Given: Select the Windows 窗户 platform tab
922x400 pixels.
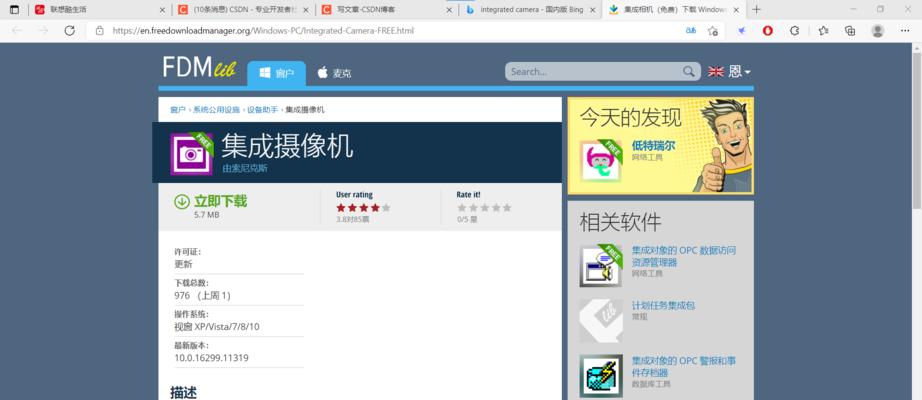Looking at the screenshot, I should click(x=276, y=74).
